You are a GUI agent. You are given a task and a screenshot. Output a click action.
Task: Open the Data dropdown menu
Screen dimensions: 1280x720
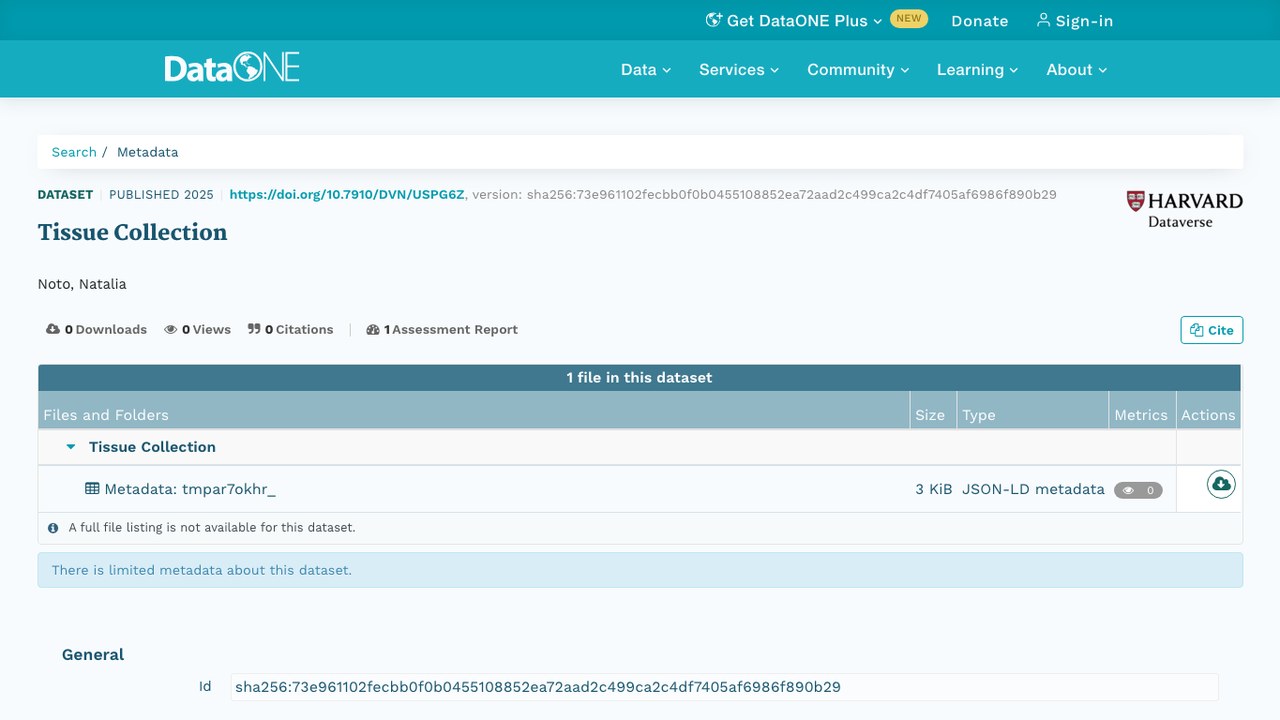[x=646, y=69]
